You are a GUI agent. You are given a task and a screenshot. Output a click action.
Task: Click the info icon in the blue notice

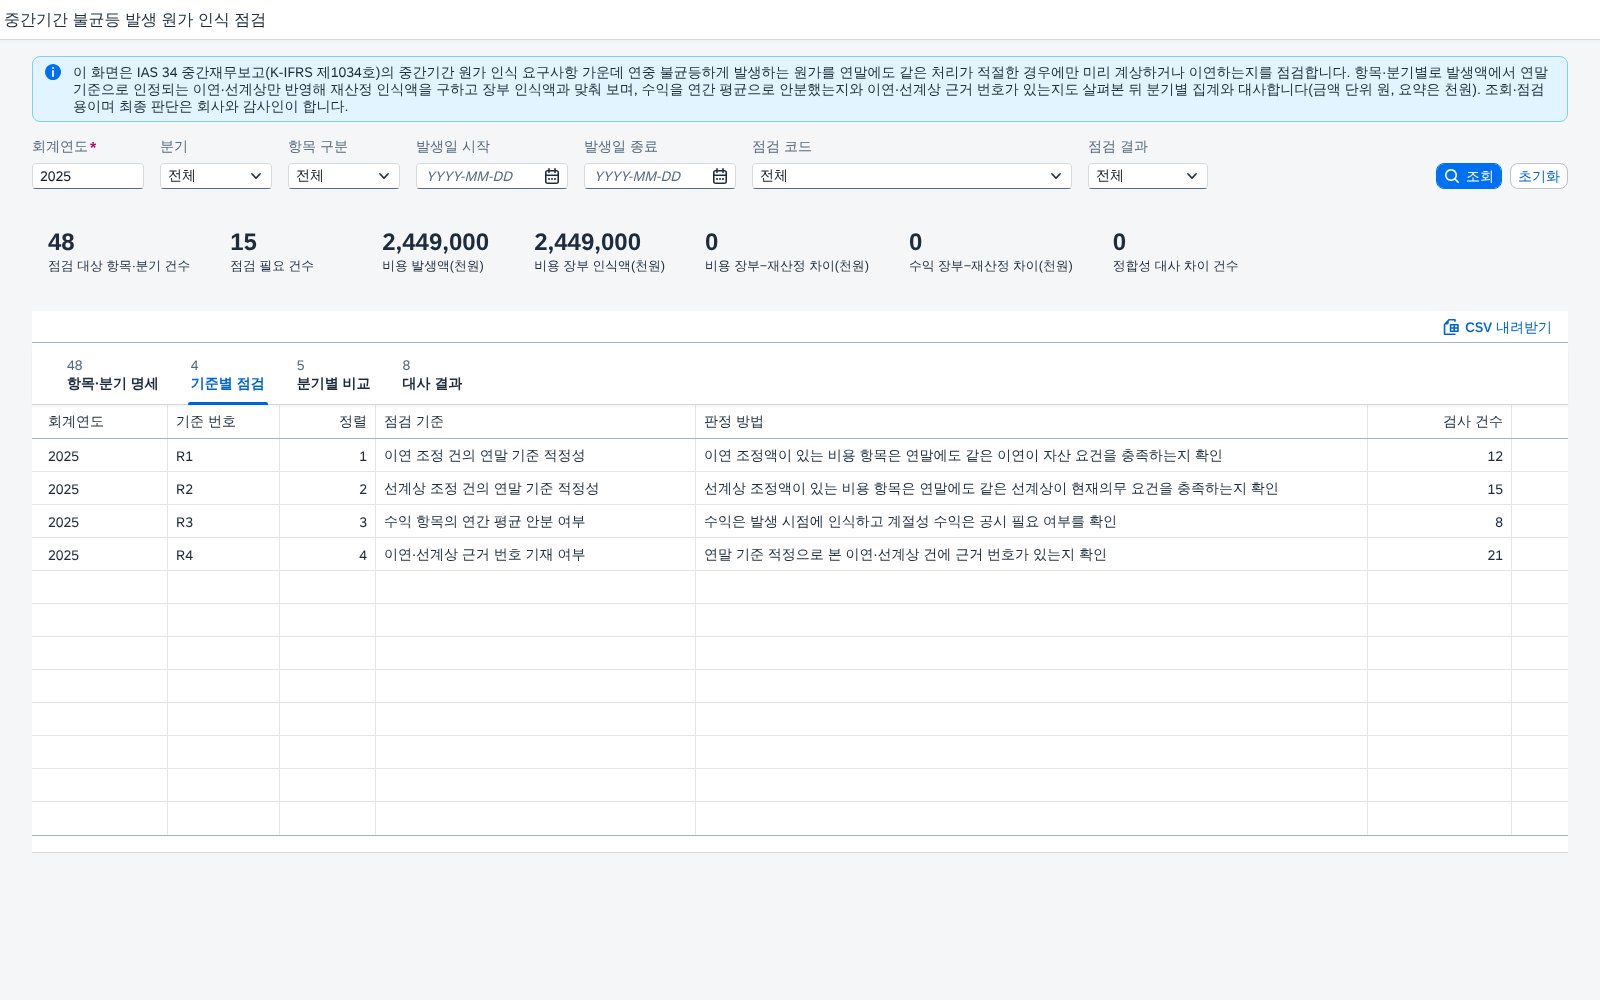click(x=53, y=72)
